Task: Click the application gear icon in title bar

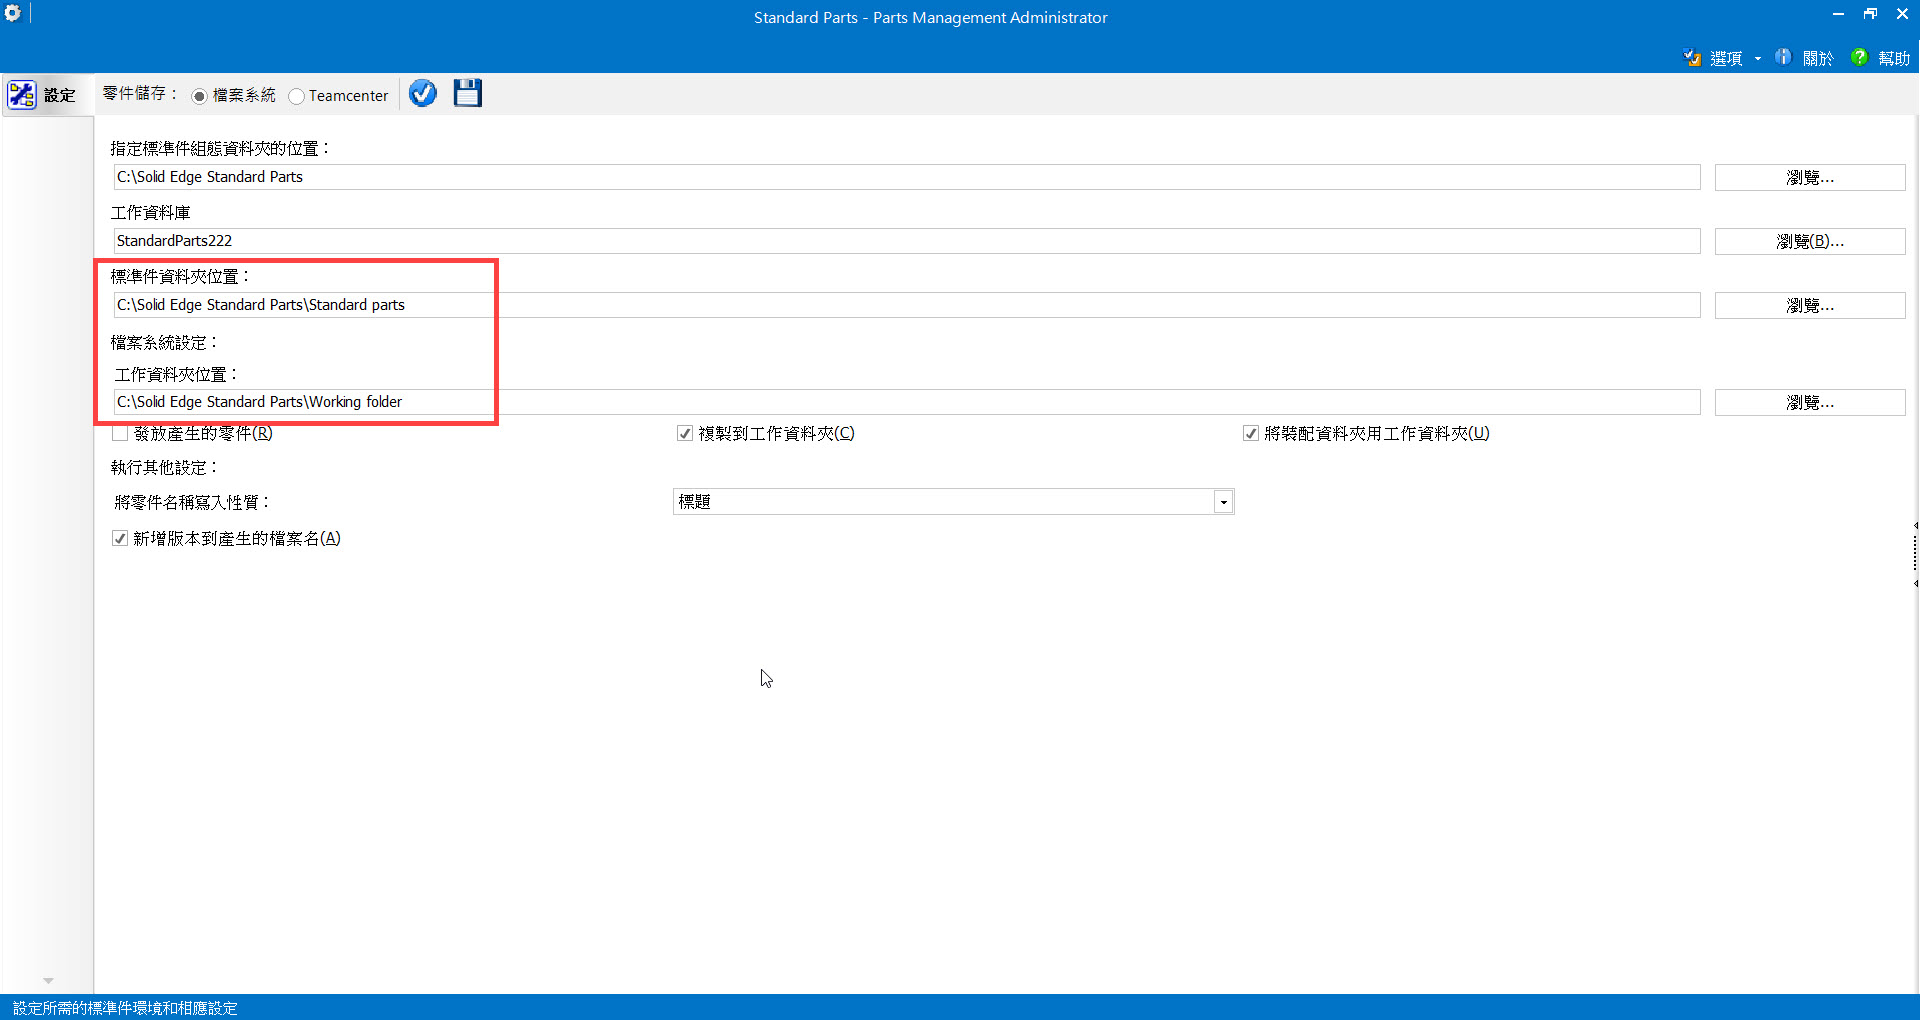Action: tap(12, 13)
